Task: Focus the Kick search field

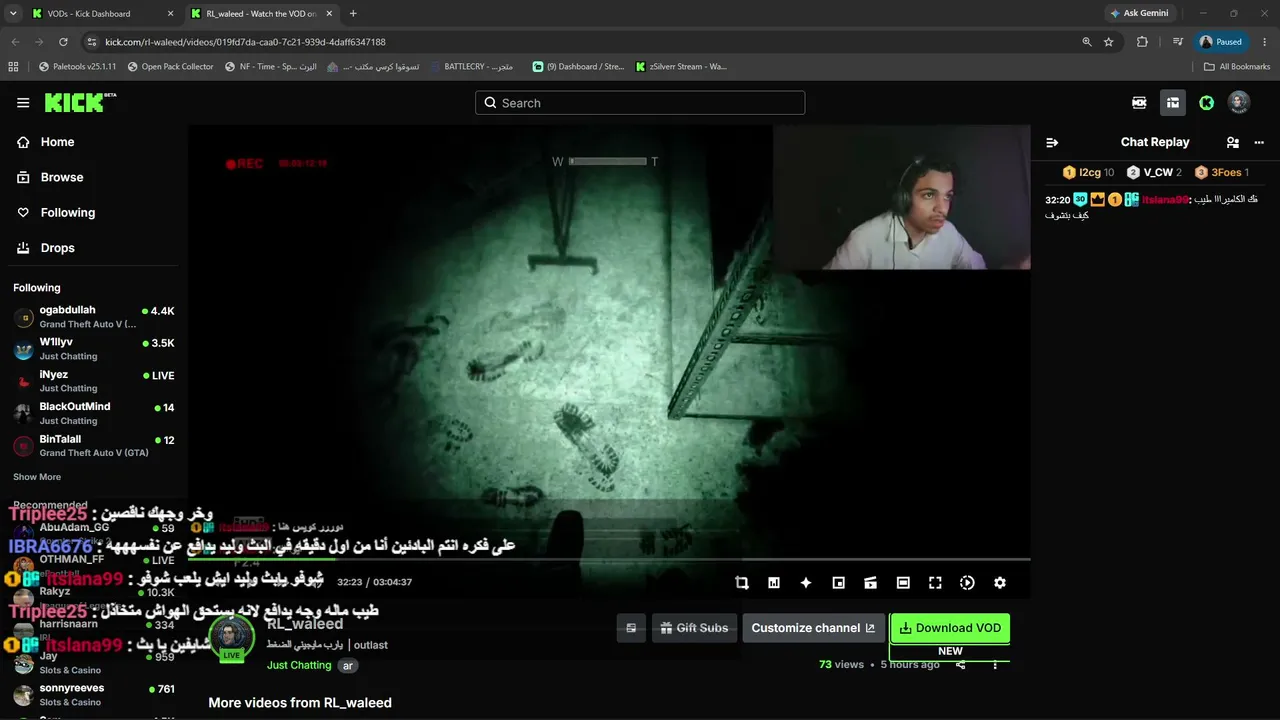Action: coord(640,103)
